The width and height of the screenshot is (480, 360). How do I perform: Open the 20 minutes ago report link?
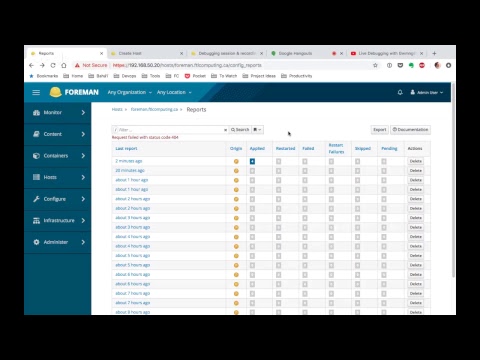pyautogui.click(x=130, y=171)
